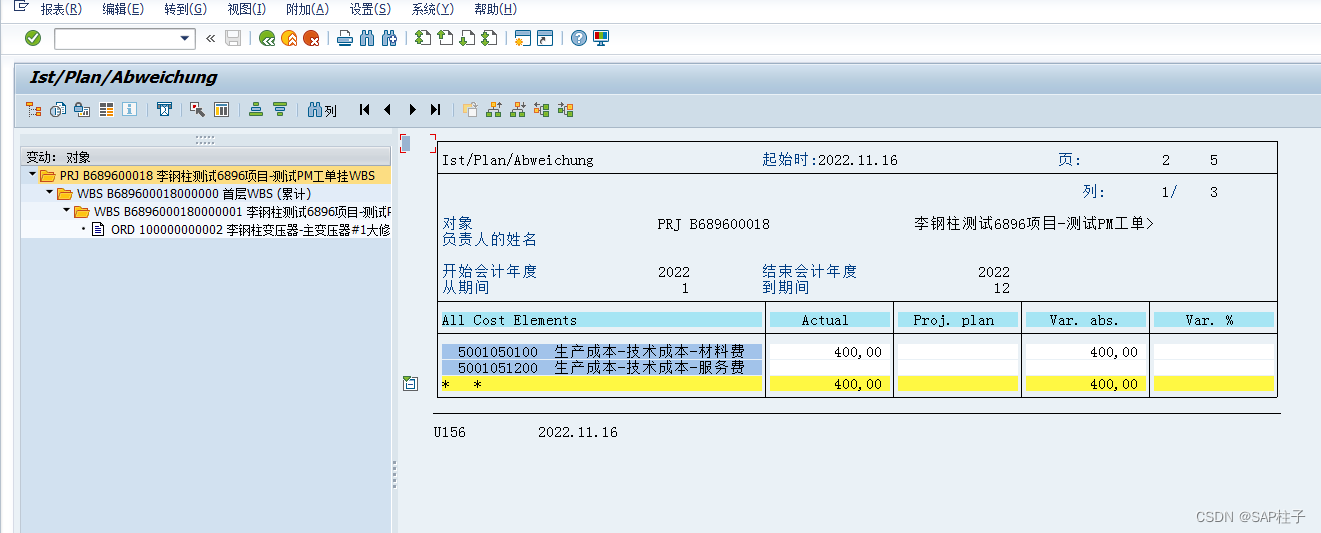Open the command field dropdown arrow
This screenshot has width=1321, height=533.
tap(185, 38)
